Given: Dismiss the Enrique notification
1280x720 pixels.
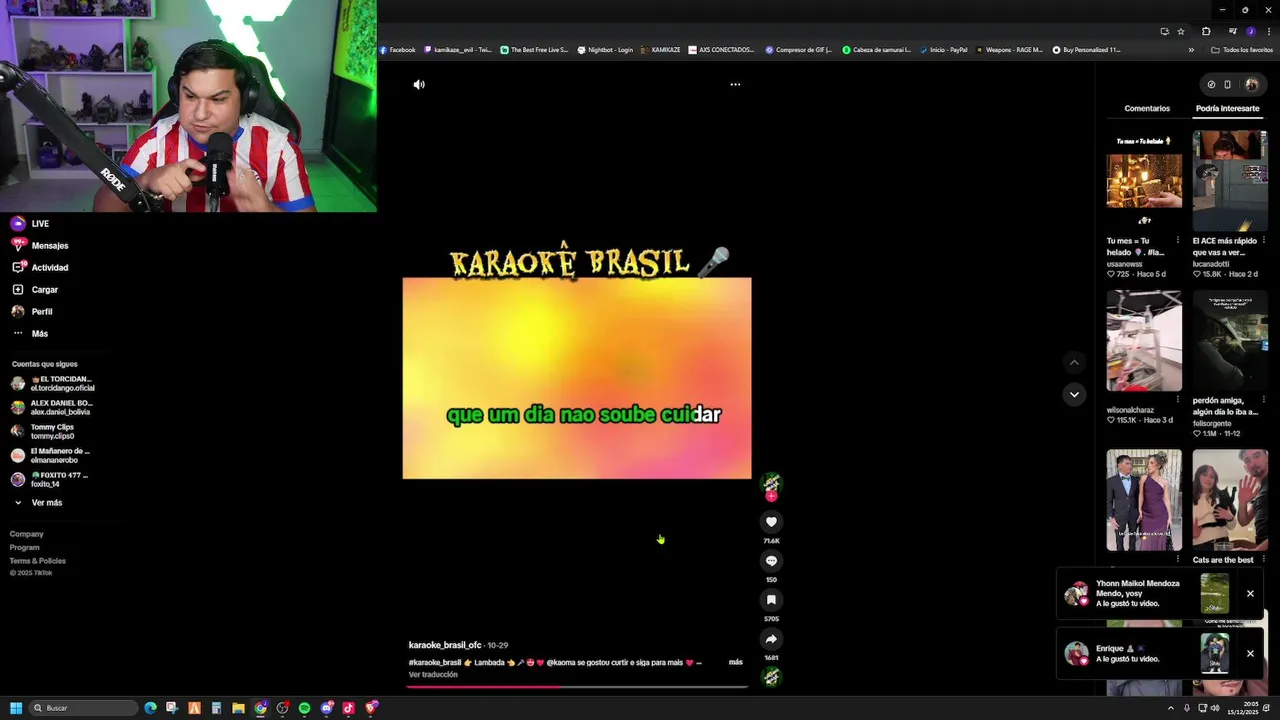Looking at the screenshot, I should pyautogui.click(x=1250, y=654).
